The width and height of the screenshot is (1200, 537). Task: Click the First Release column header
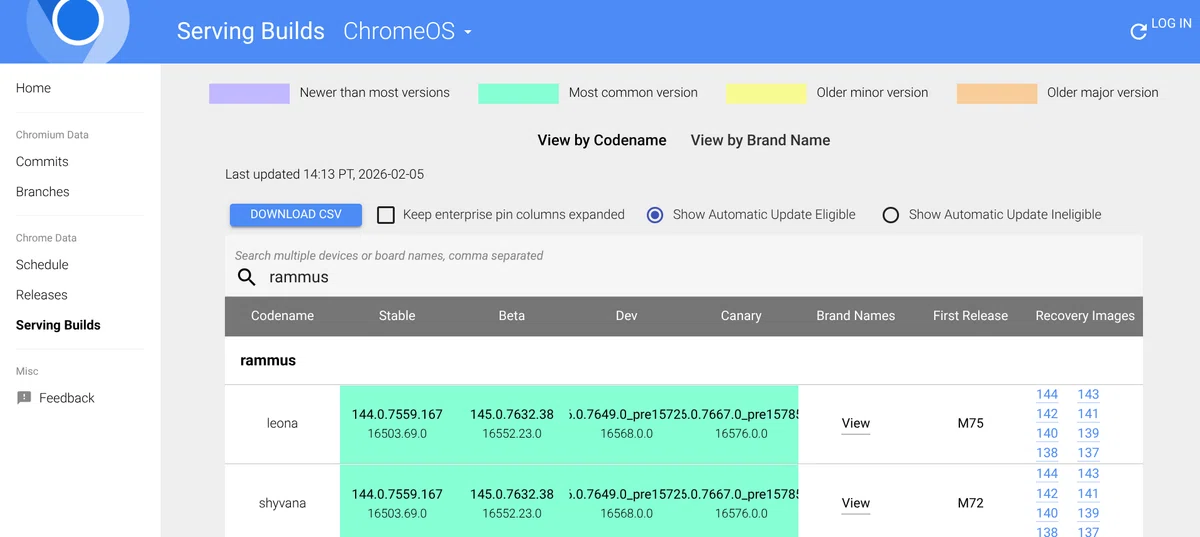[x=970, y=315]
